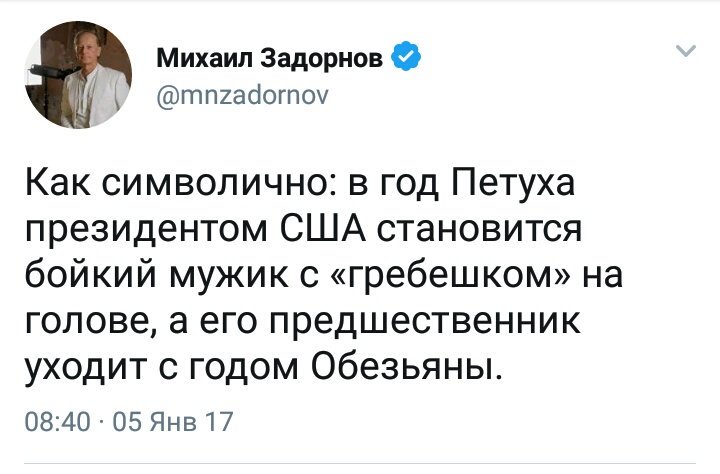Image resolution: width=720 pixels, height=474 pixels.
Task: Open the @mnzadornov handle link
Action: [x=242, y=95]
